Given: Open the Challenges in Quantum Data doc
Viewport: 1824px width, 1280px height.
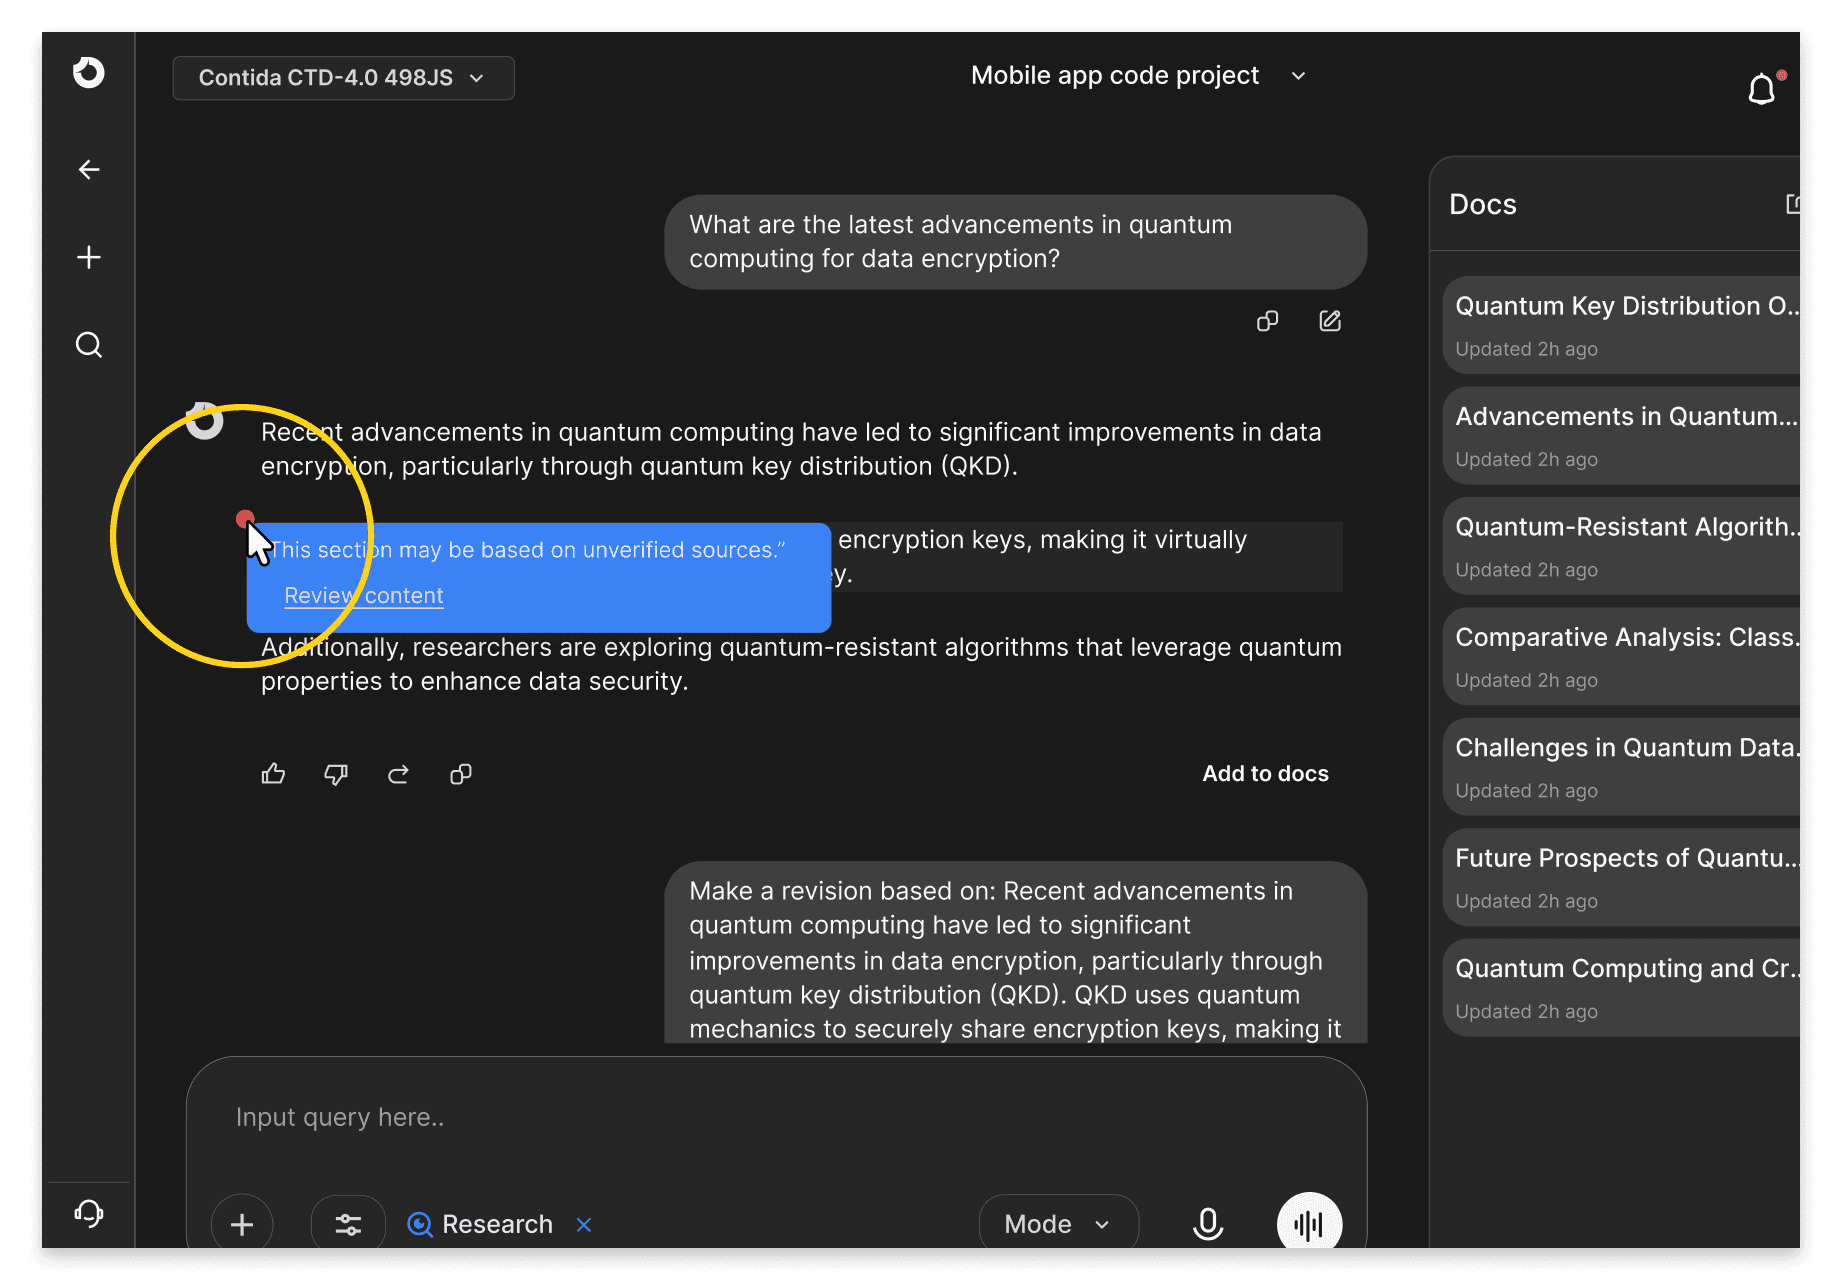Looking at the screenshot, I should (x=1621, y=767).
